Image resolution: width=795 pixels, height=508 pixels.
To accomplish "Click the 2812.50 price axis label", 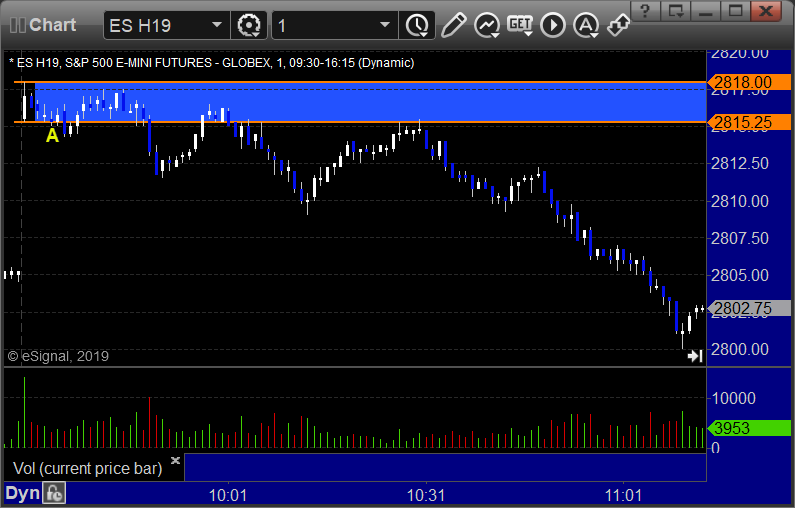I will (740, 163).
